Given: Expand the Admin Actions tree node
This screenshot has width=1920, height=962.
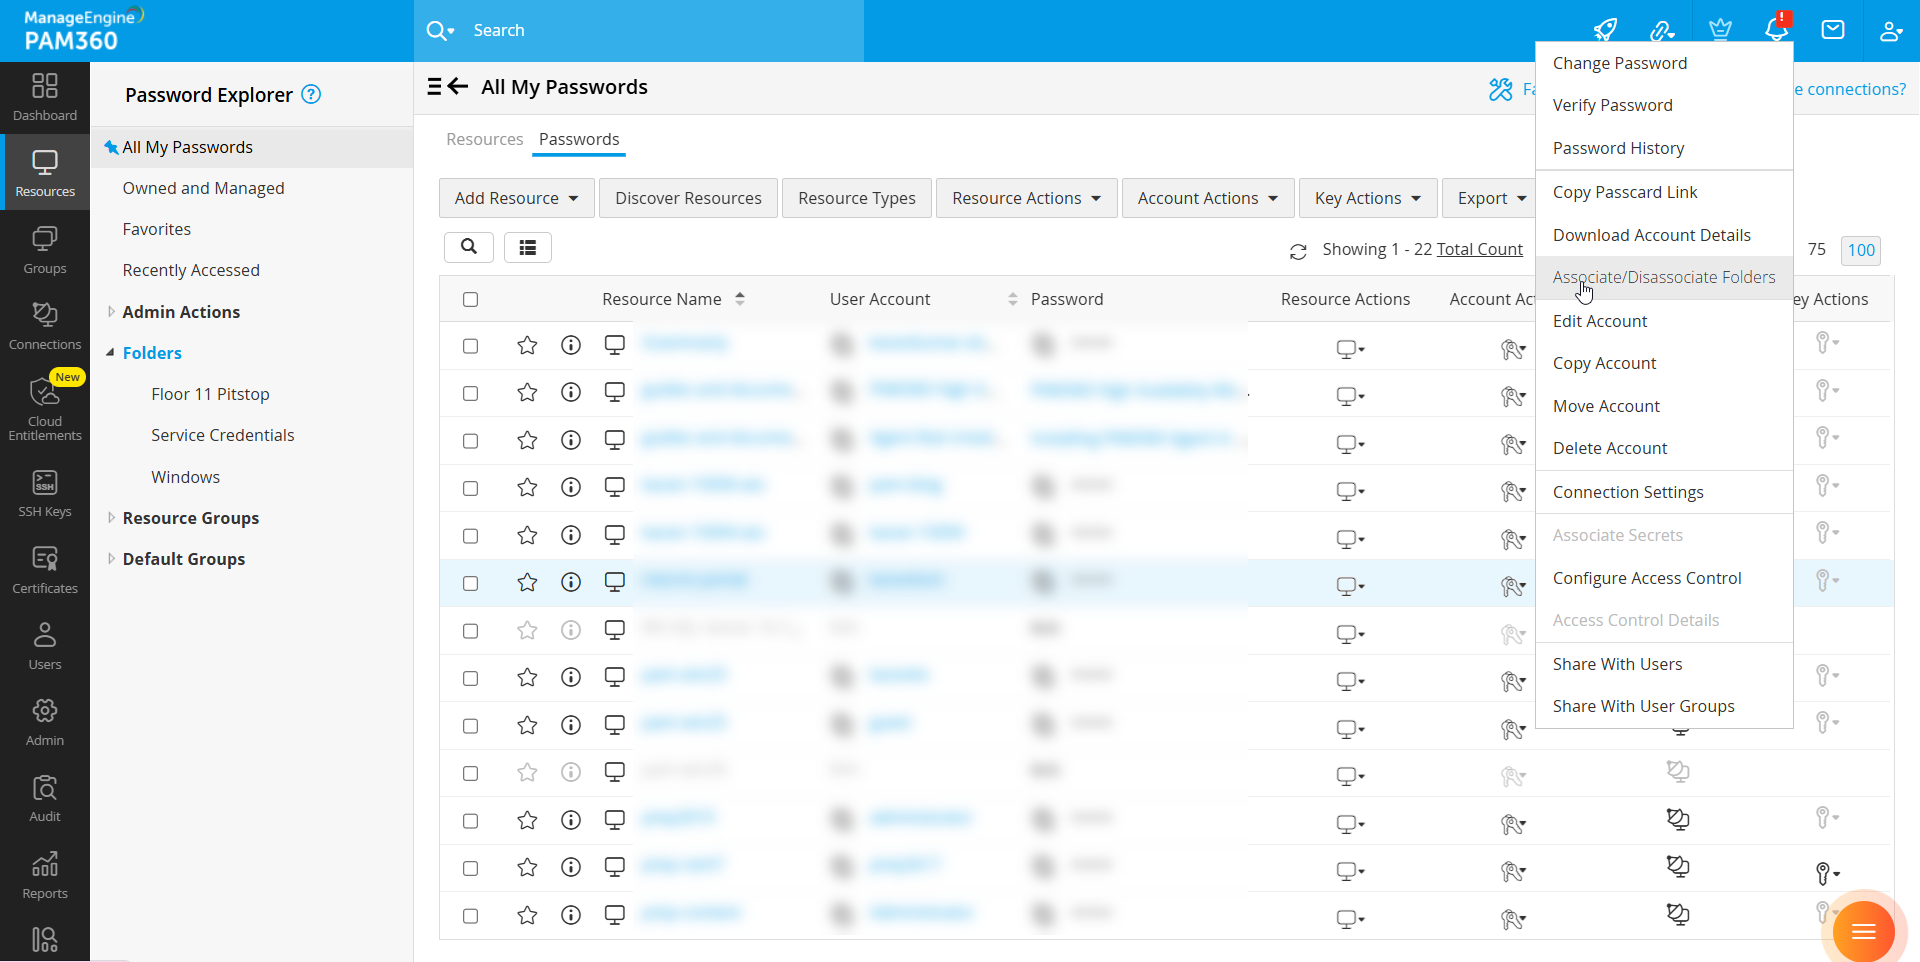Looking at the screenshot, I should [111, 312].
